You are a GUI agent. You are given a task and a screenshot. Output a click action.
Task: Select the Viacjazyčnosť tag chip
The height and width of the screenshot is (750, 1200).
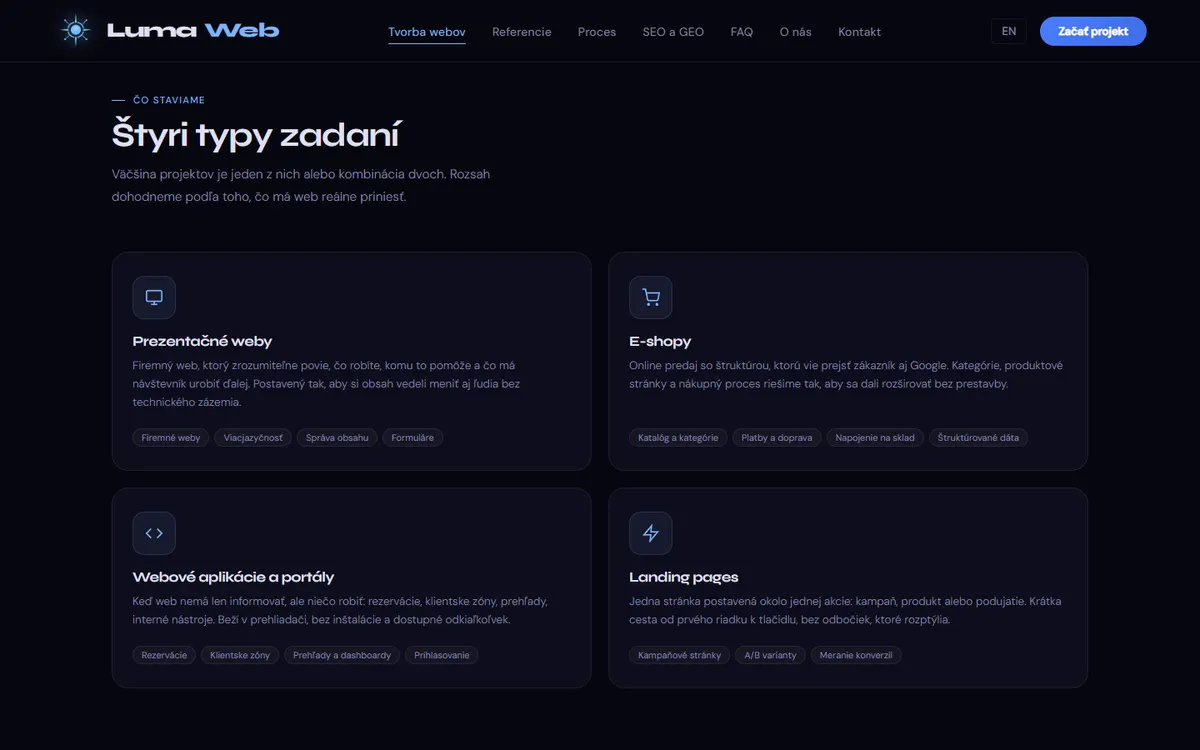point(253,438)
